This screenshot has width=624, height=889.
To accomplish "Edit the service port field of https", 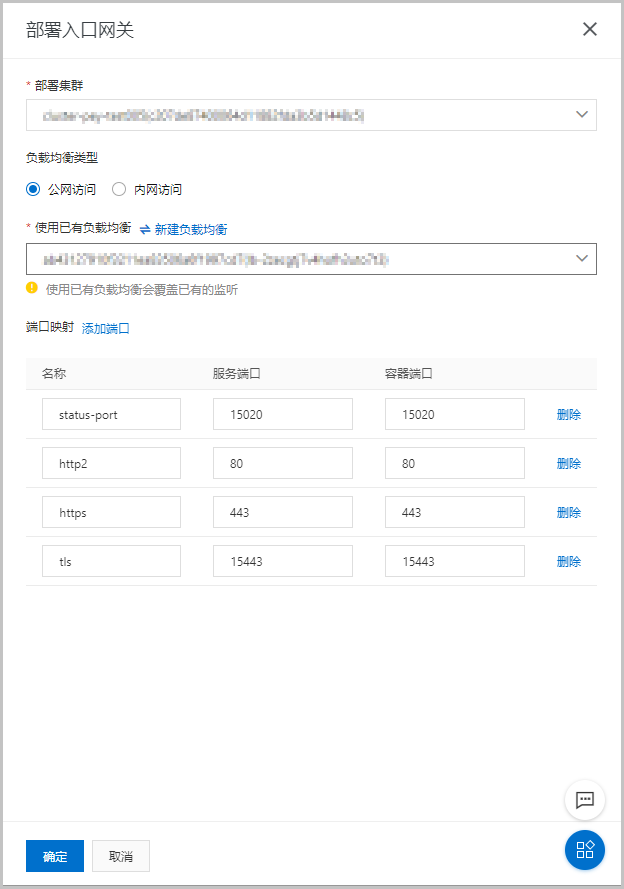I will pos(283,512).
